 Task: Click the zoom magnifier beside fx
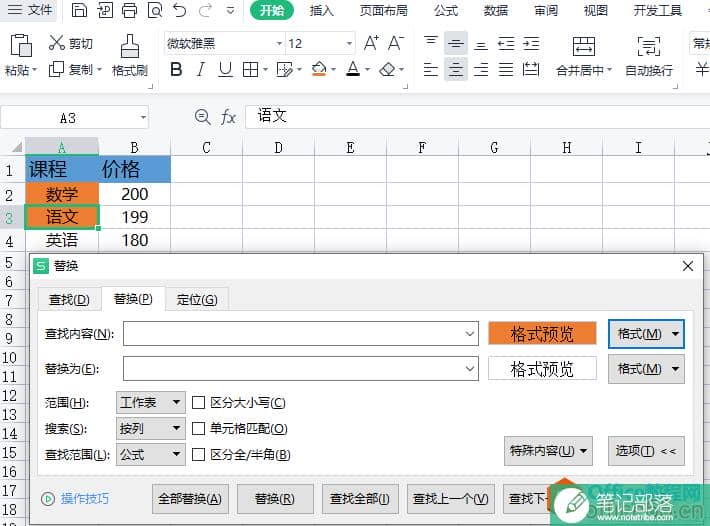tap(202, 117)
